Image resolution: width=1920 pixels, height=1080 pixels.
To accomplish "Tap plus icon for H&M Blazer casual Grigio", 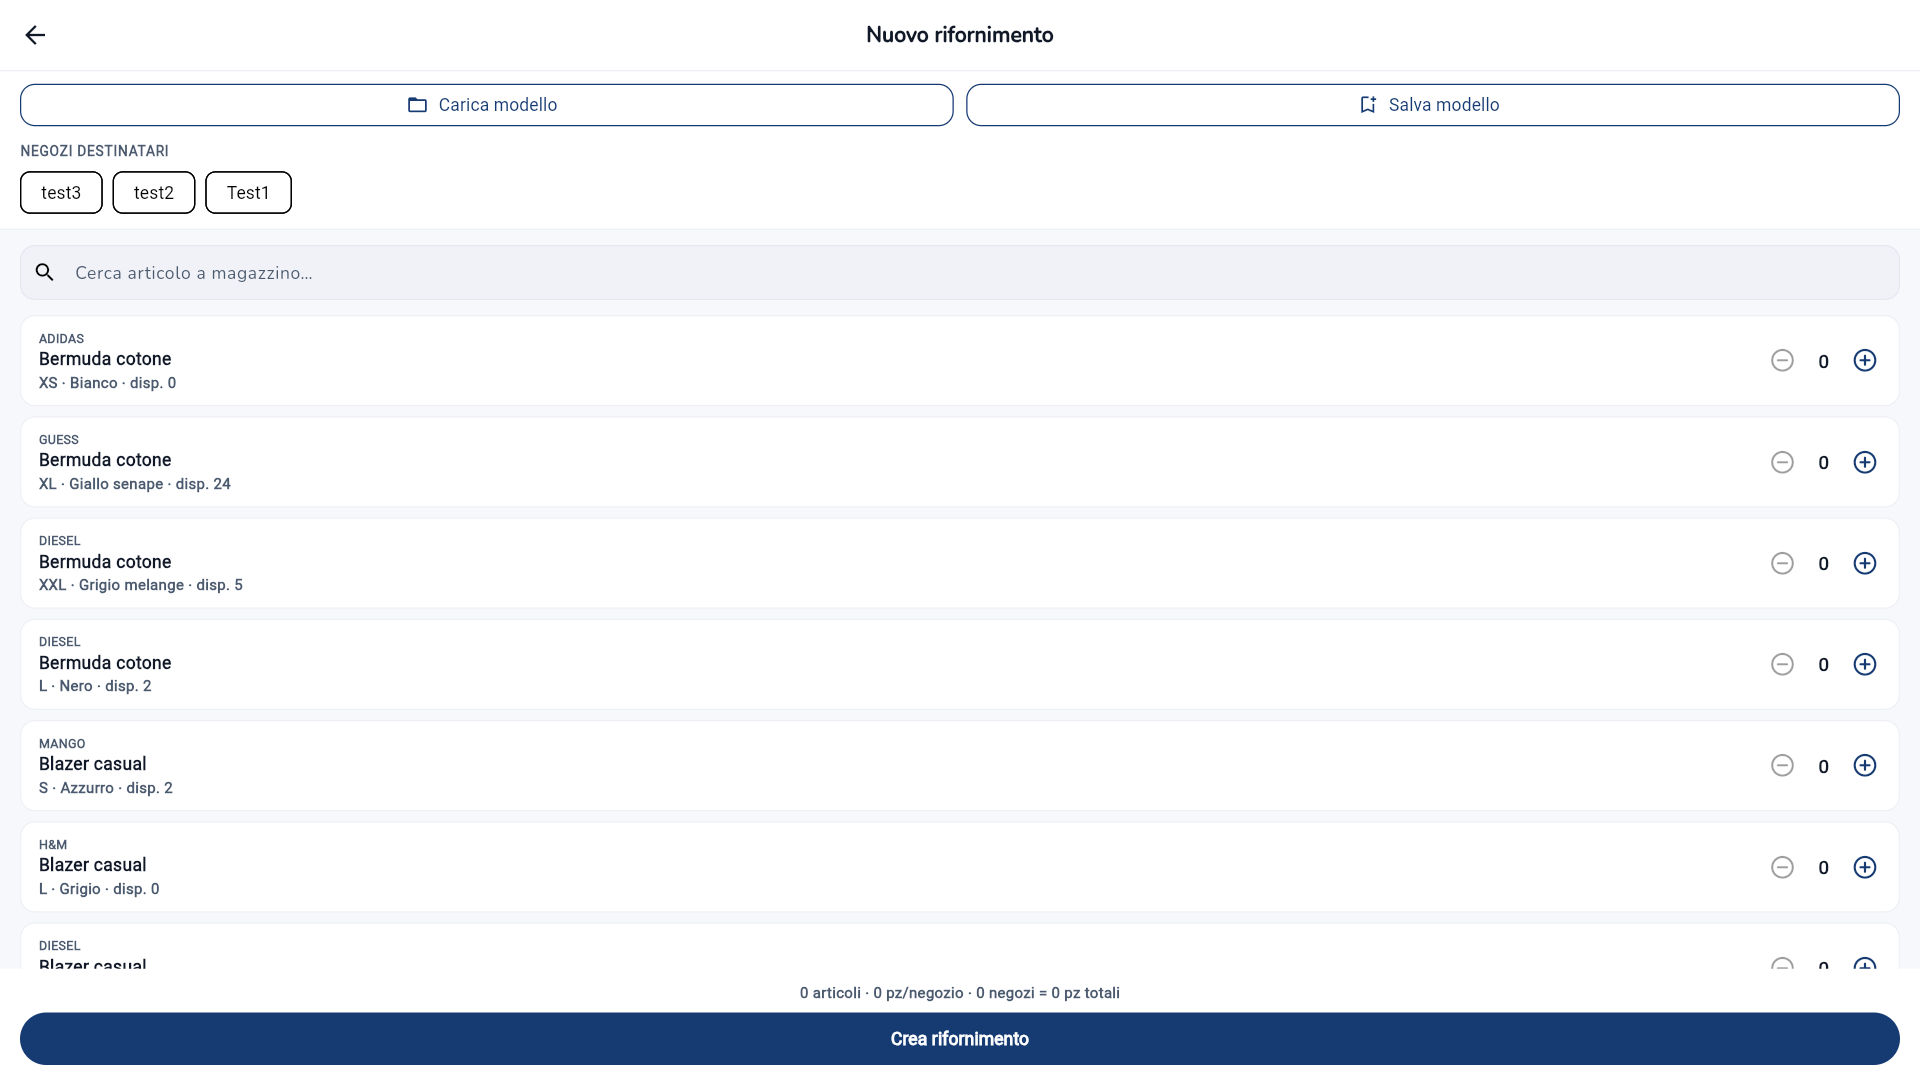I will coord(1864,867).
